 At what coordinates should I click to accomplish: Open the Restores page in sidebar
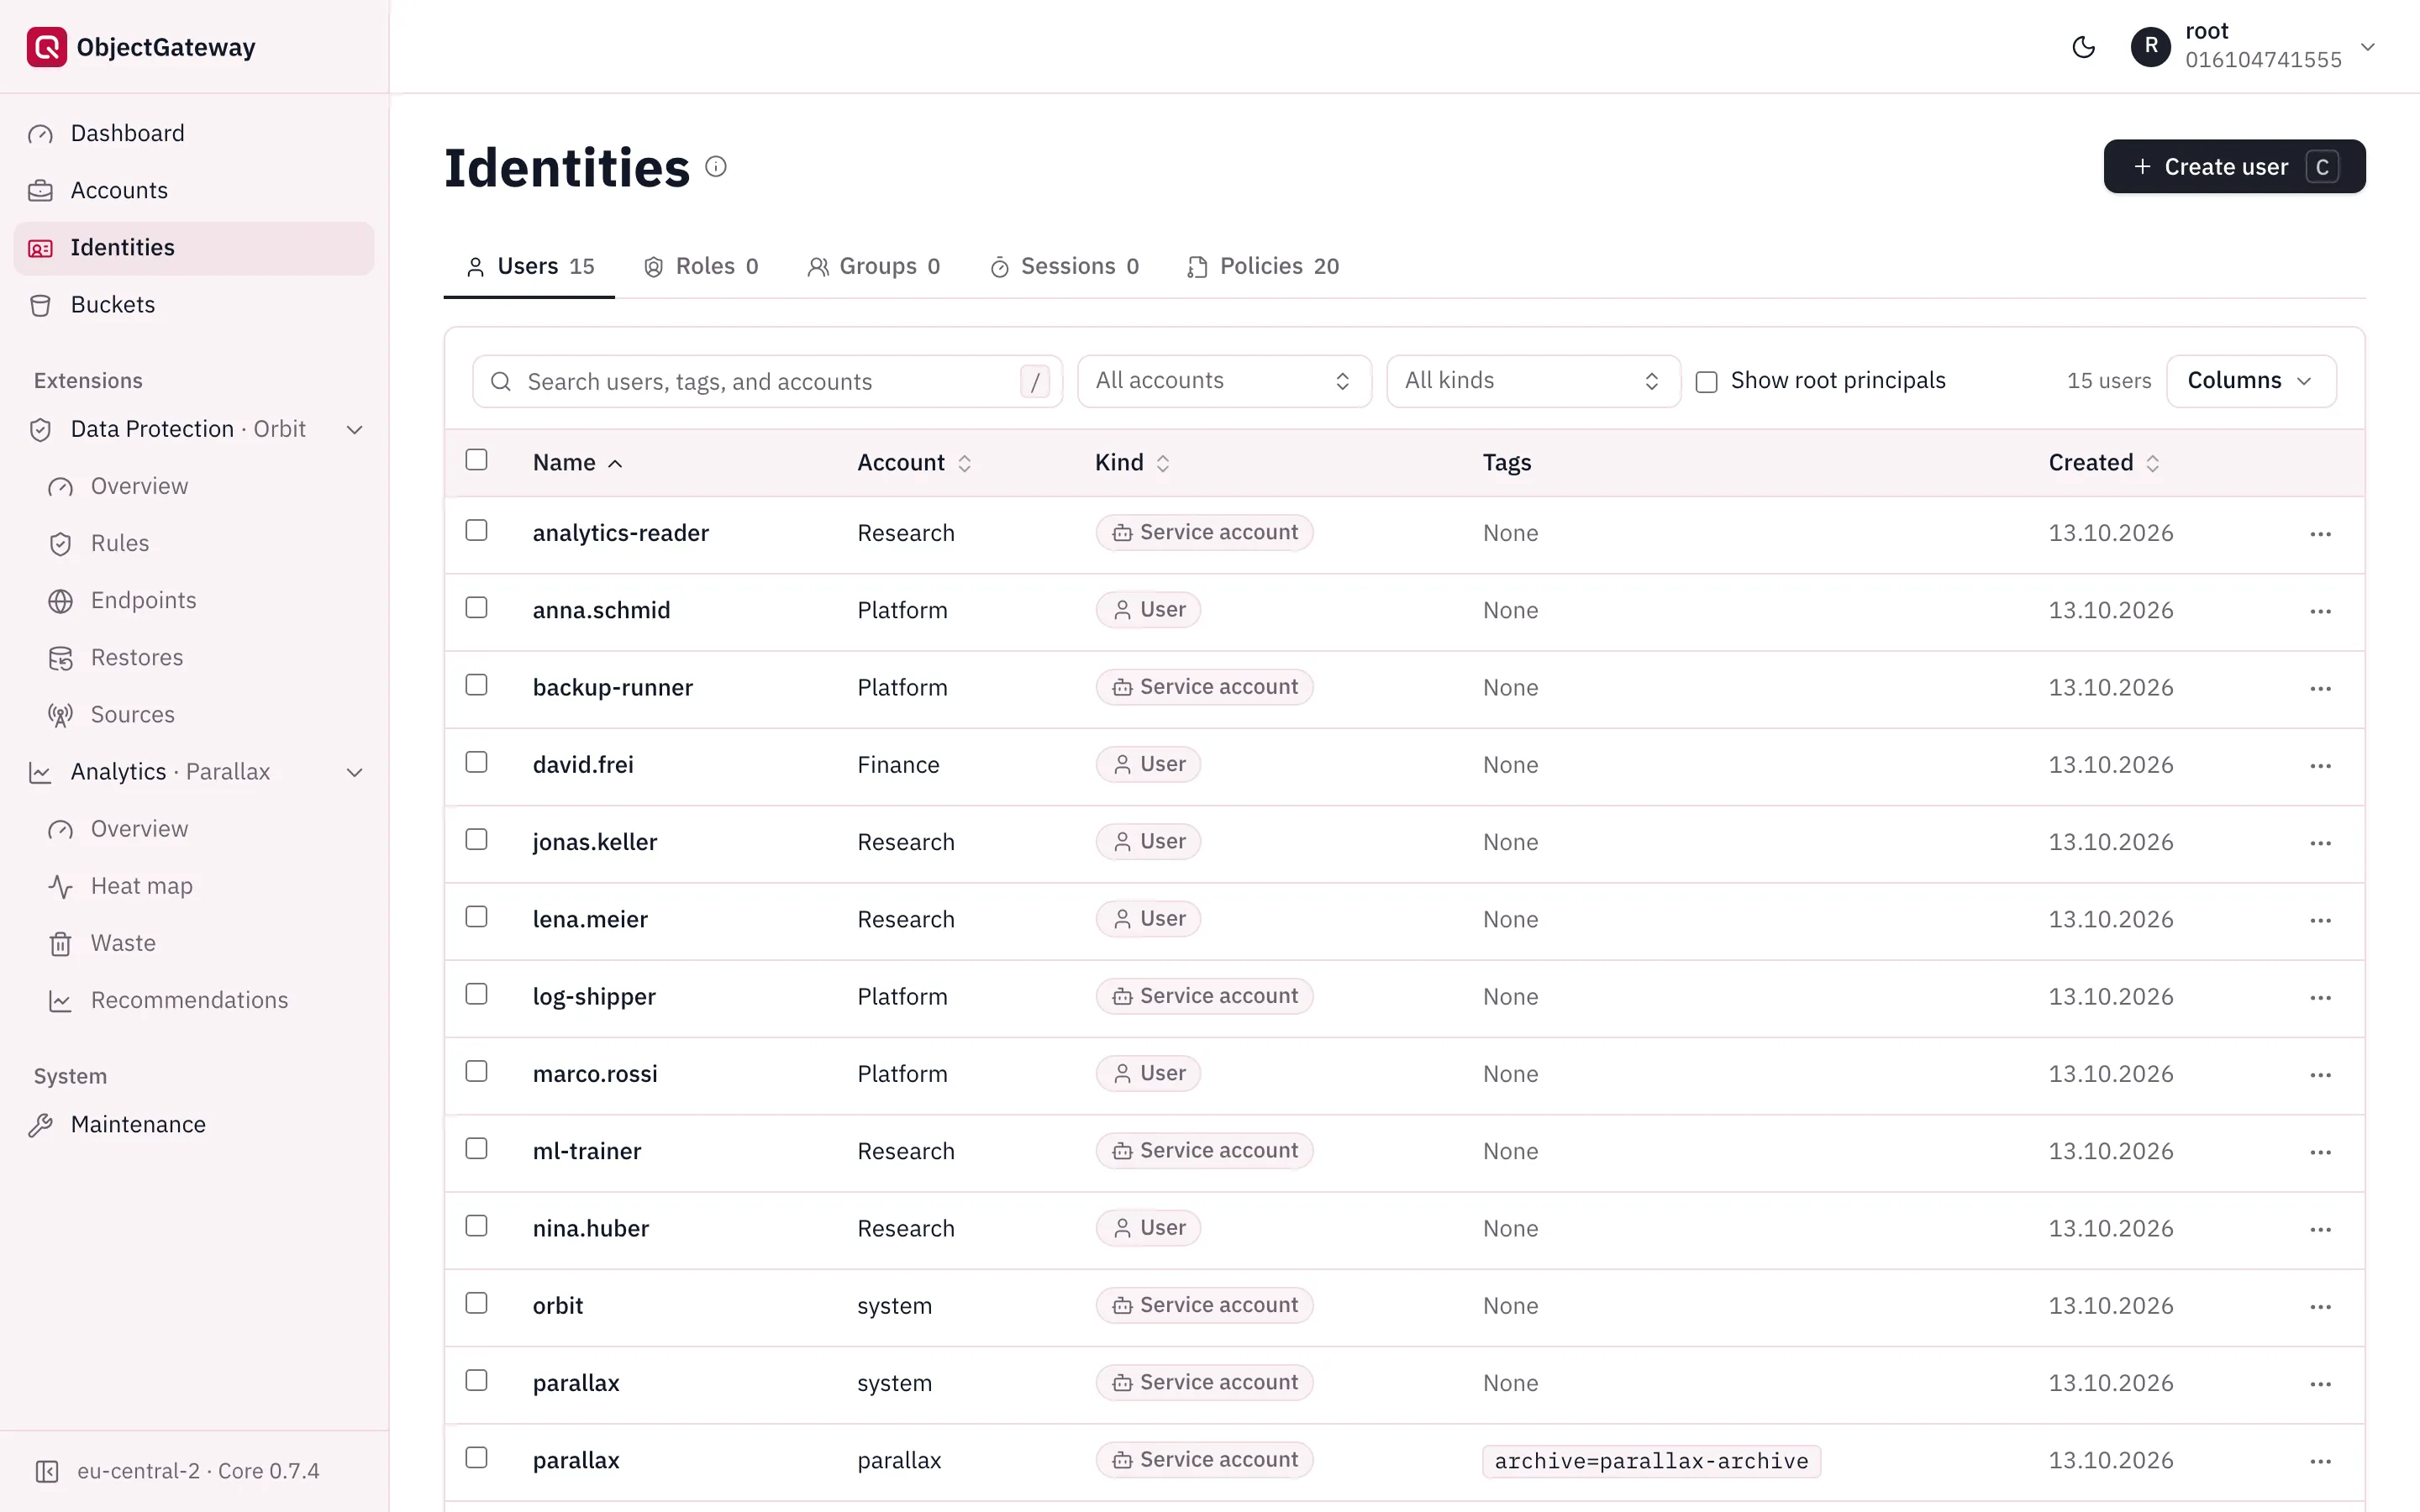click(x=137, y=658)
